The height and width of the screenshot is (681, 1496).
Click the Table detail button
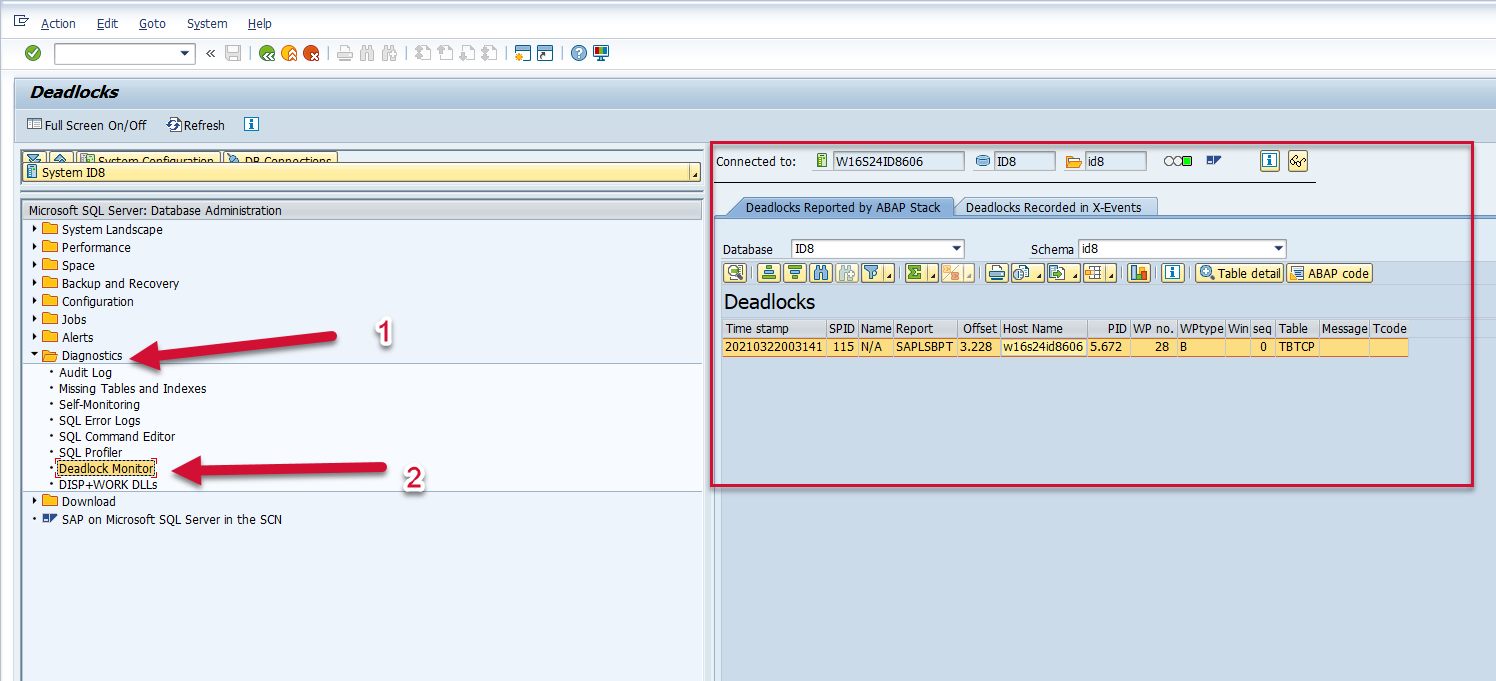click(1239, 273)
